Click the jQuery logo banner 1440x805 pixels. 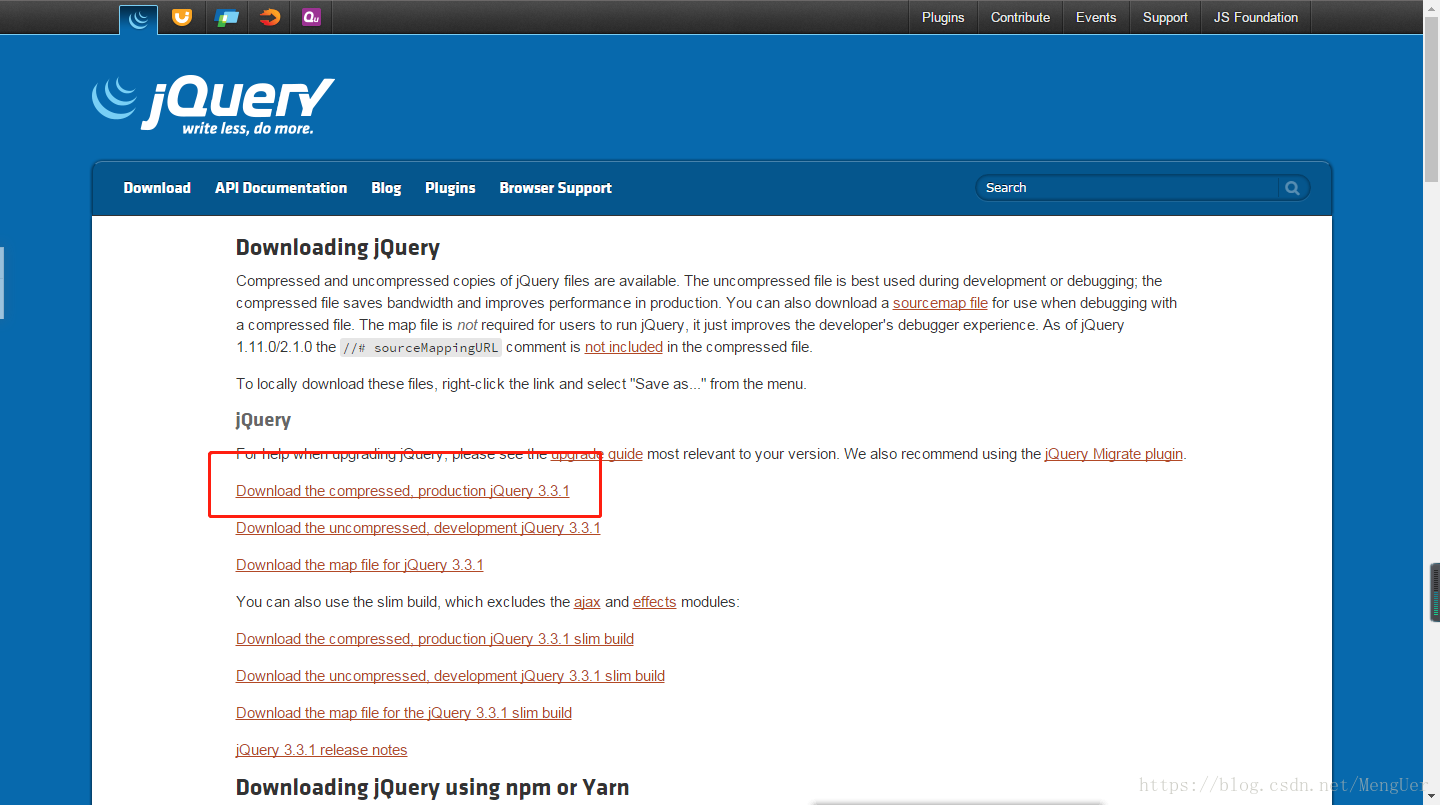[213, 105]
